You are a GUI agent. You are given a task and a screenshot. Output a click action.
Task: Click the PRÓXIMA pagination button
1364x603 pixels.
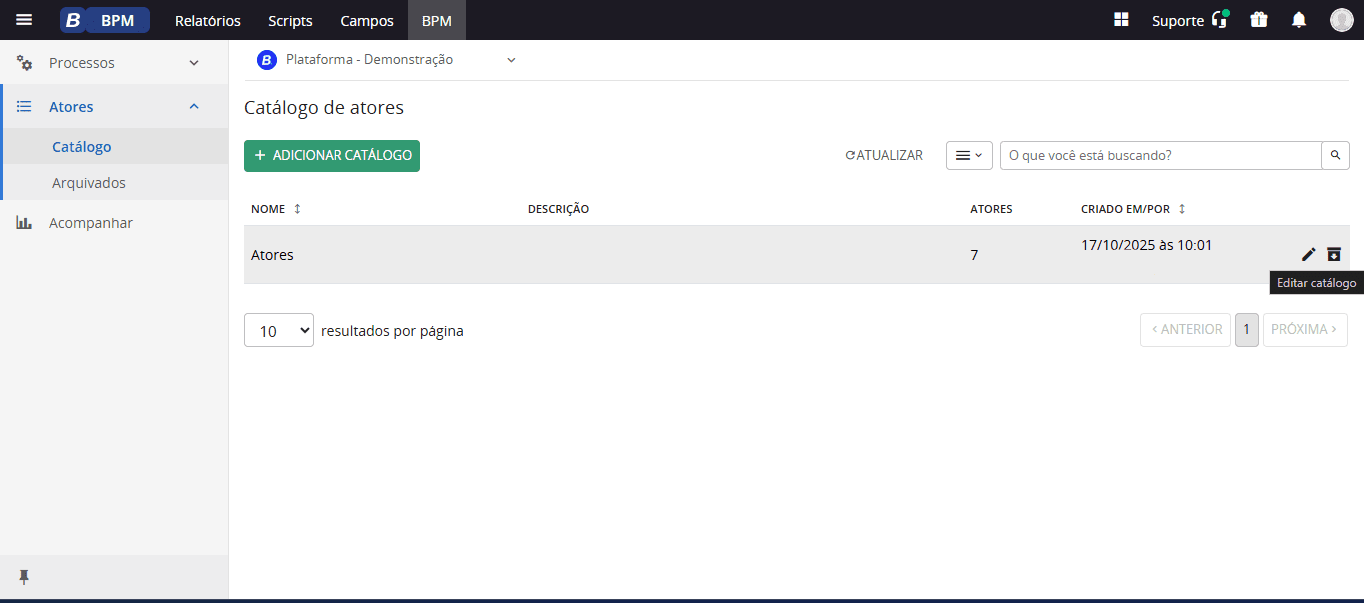(1305, 330)
